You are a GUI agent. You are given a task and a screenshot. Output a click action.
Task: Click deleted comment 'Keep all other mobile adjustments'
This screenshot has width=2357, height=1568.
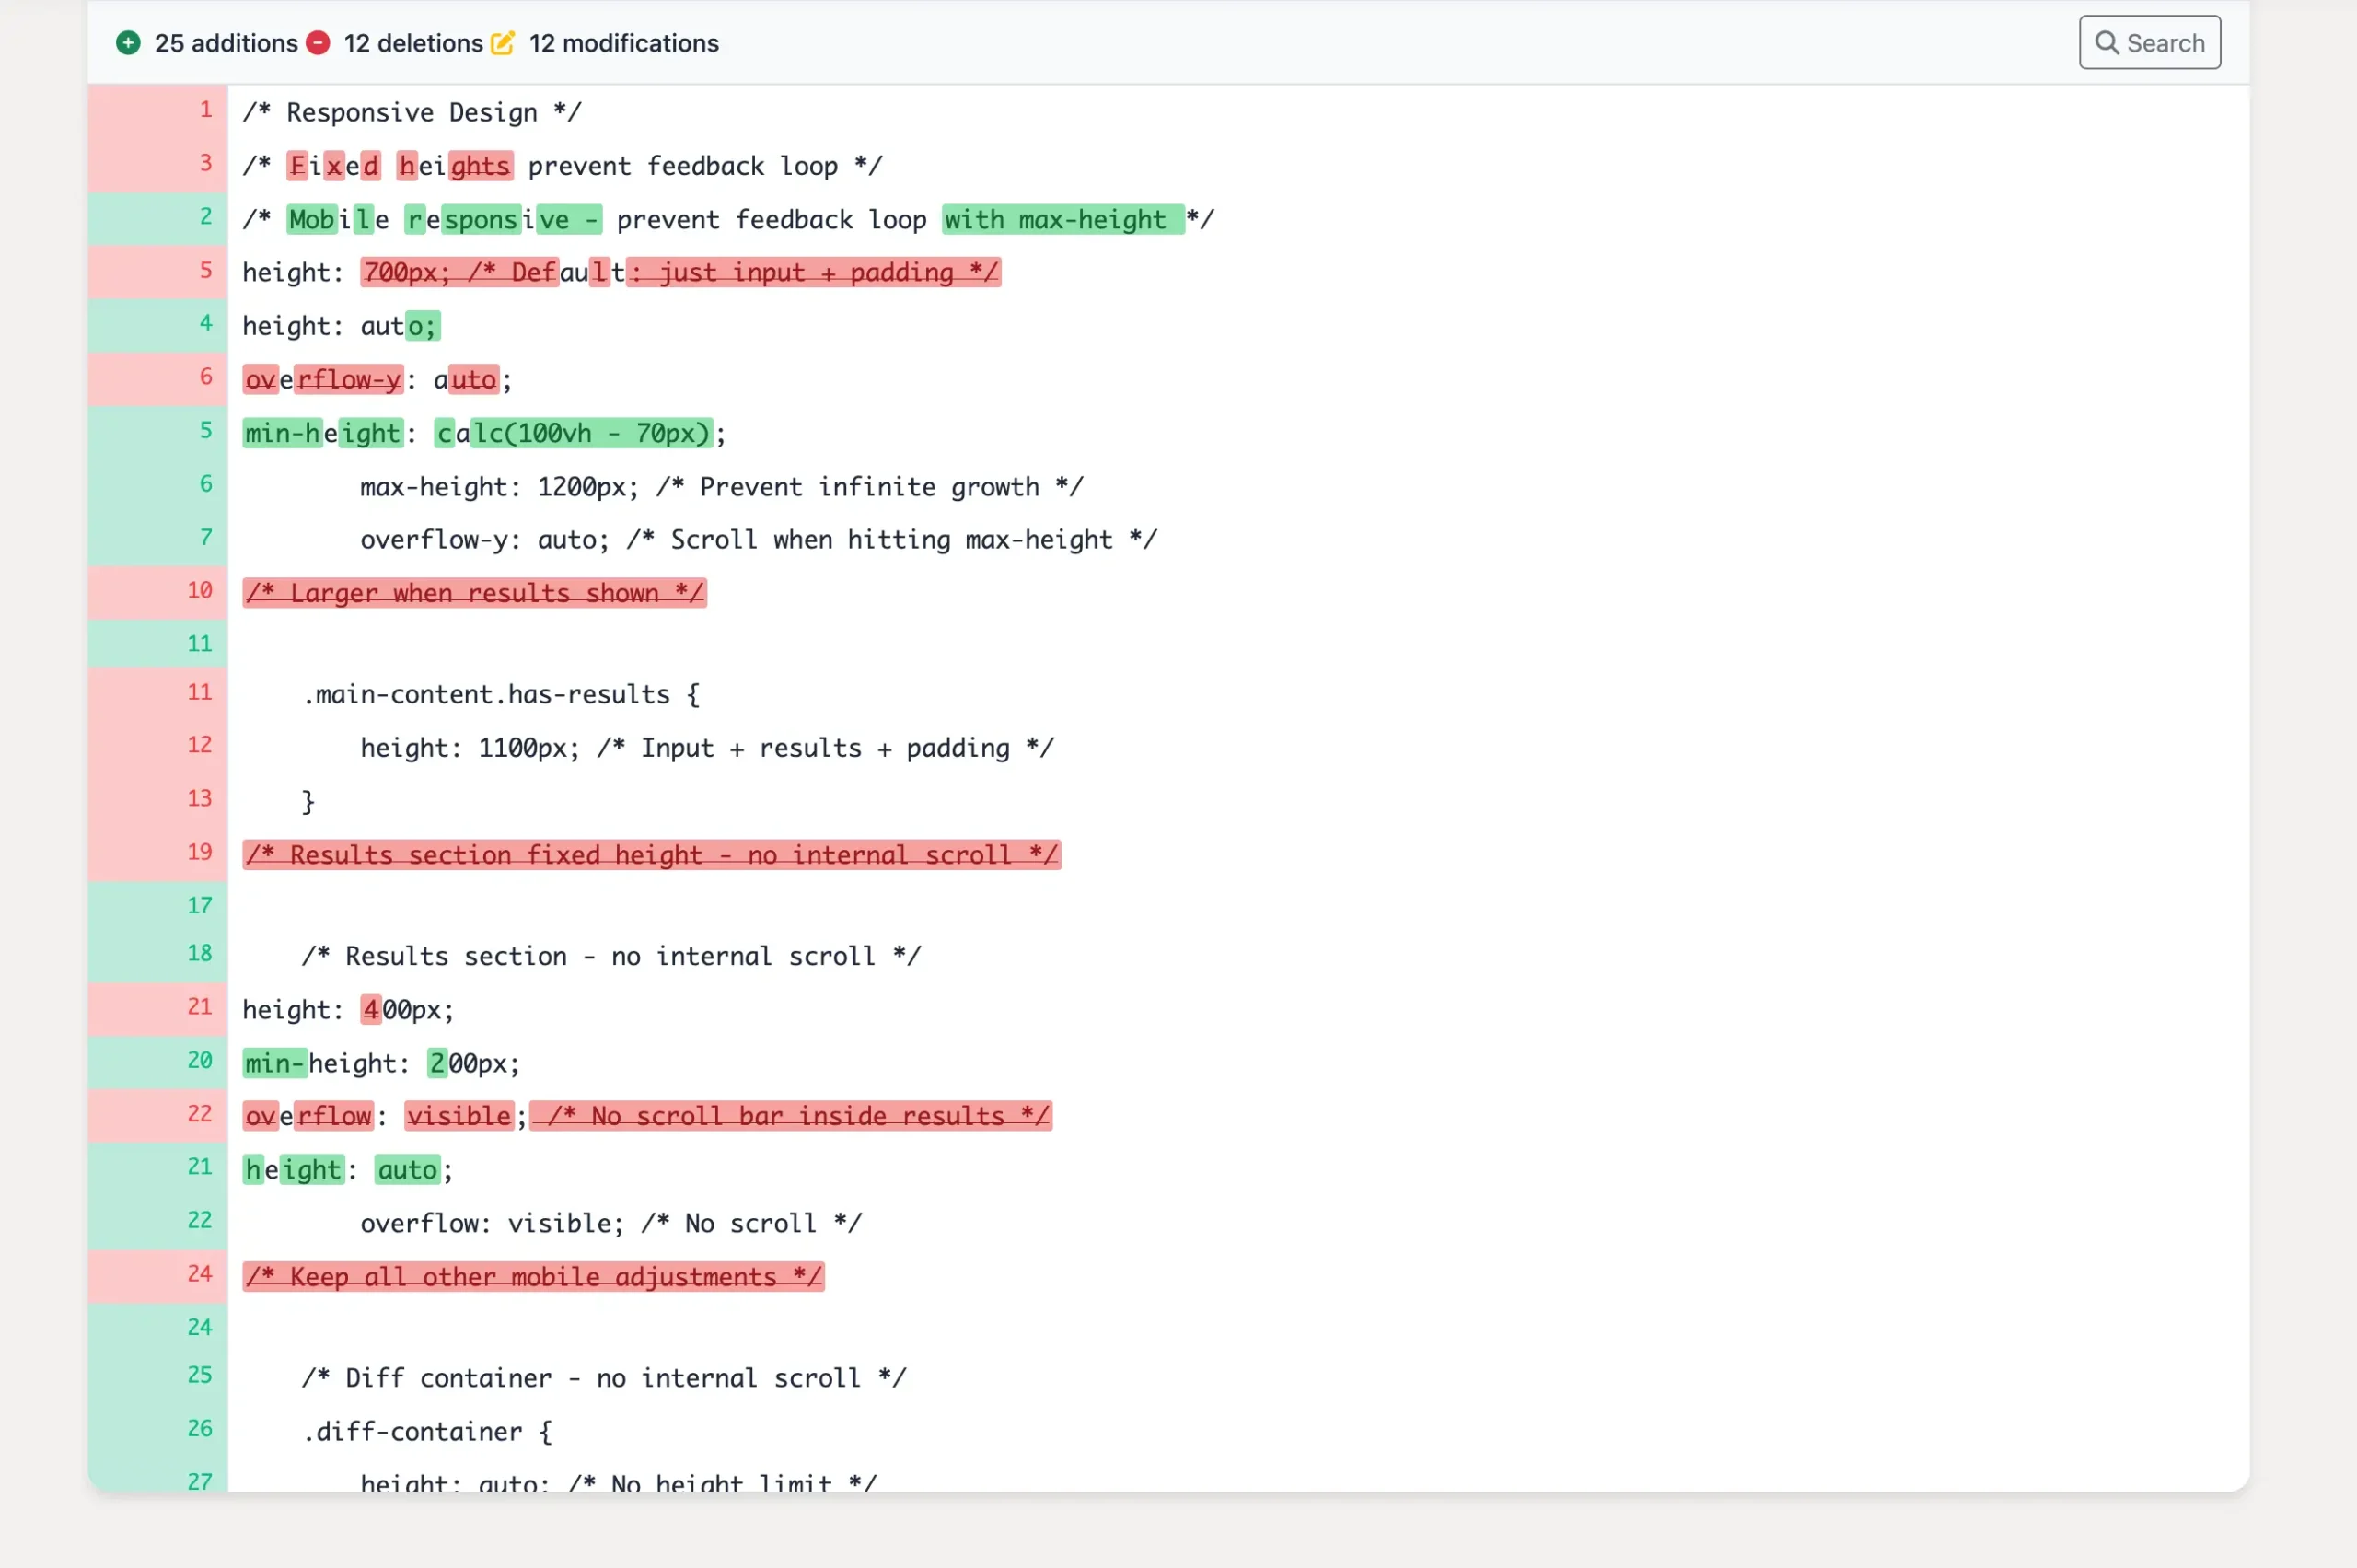click(533, 1277)
